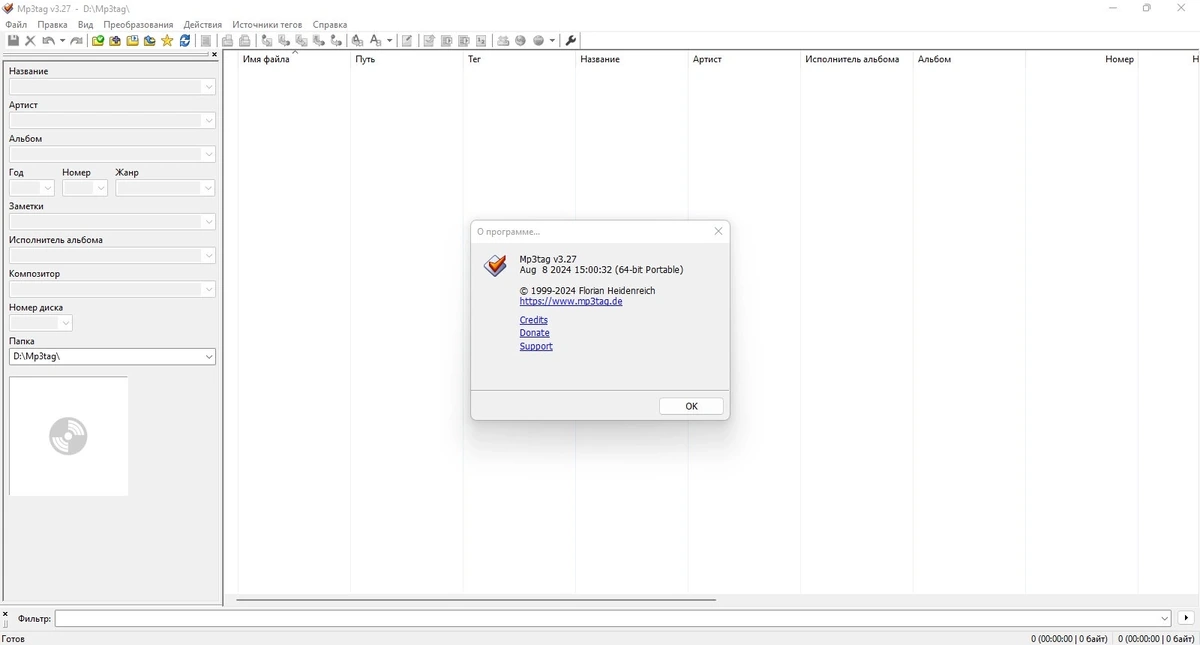1200x645 pixels.
Task: Click the remove tag X icon in toolbar
Action: 30,41
